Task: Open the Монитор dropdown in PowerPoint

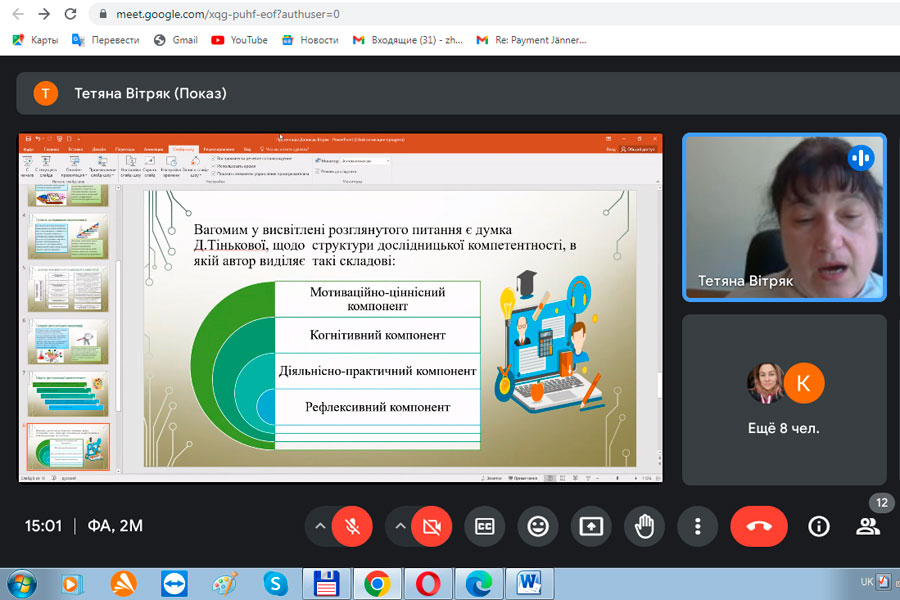Action: tap(366, 161)
